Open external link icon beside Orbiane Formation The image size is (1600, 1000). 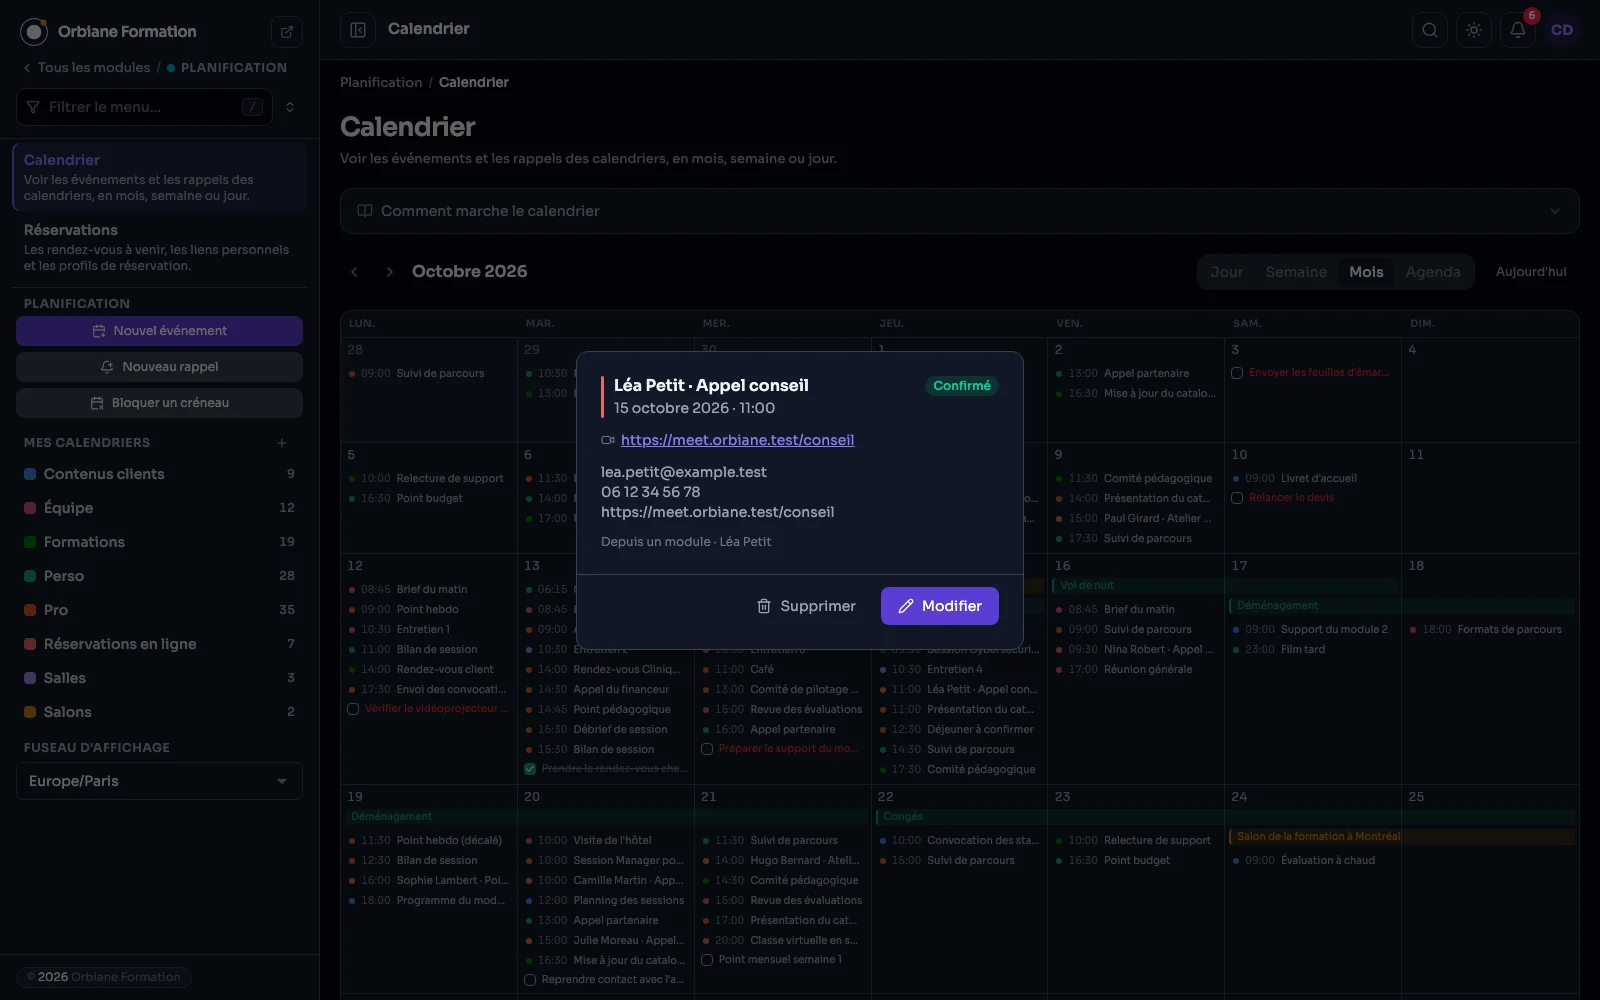click(287, 32)
